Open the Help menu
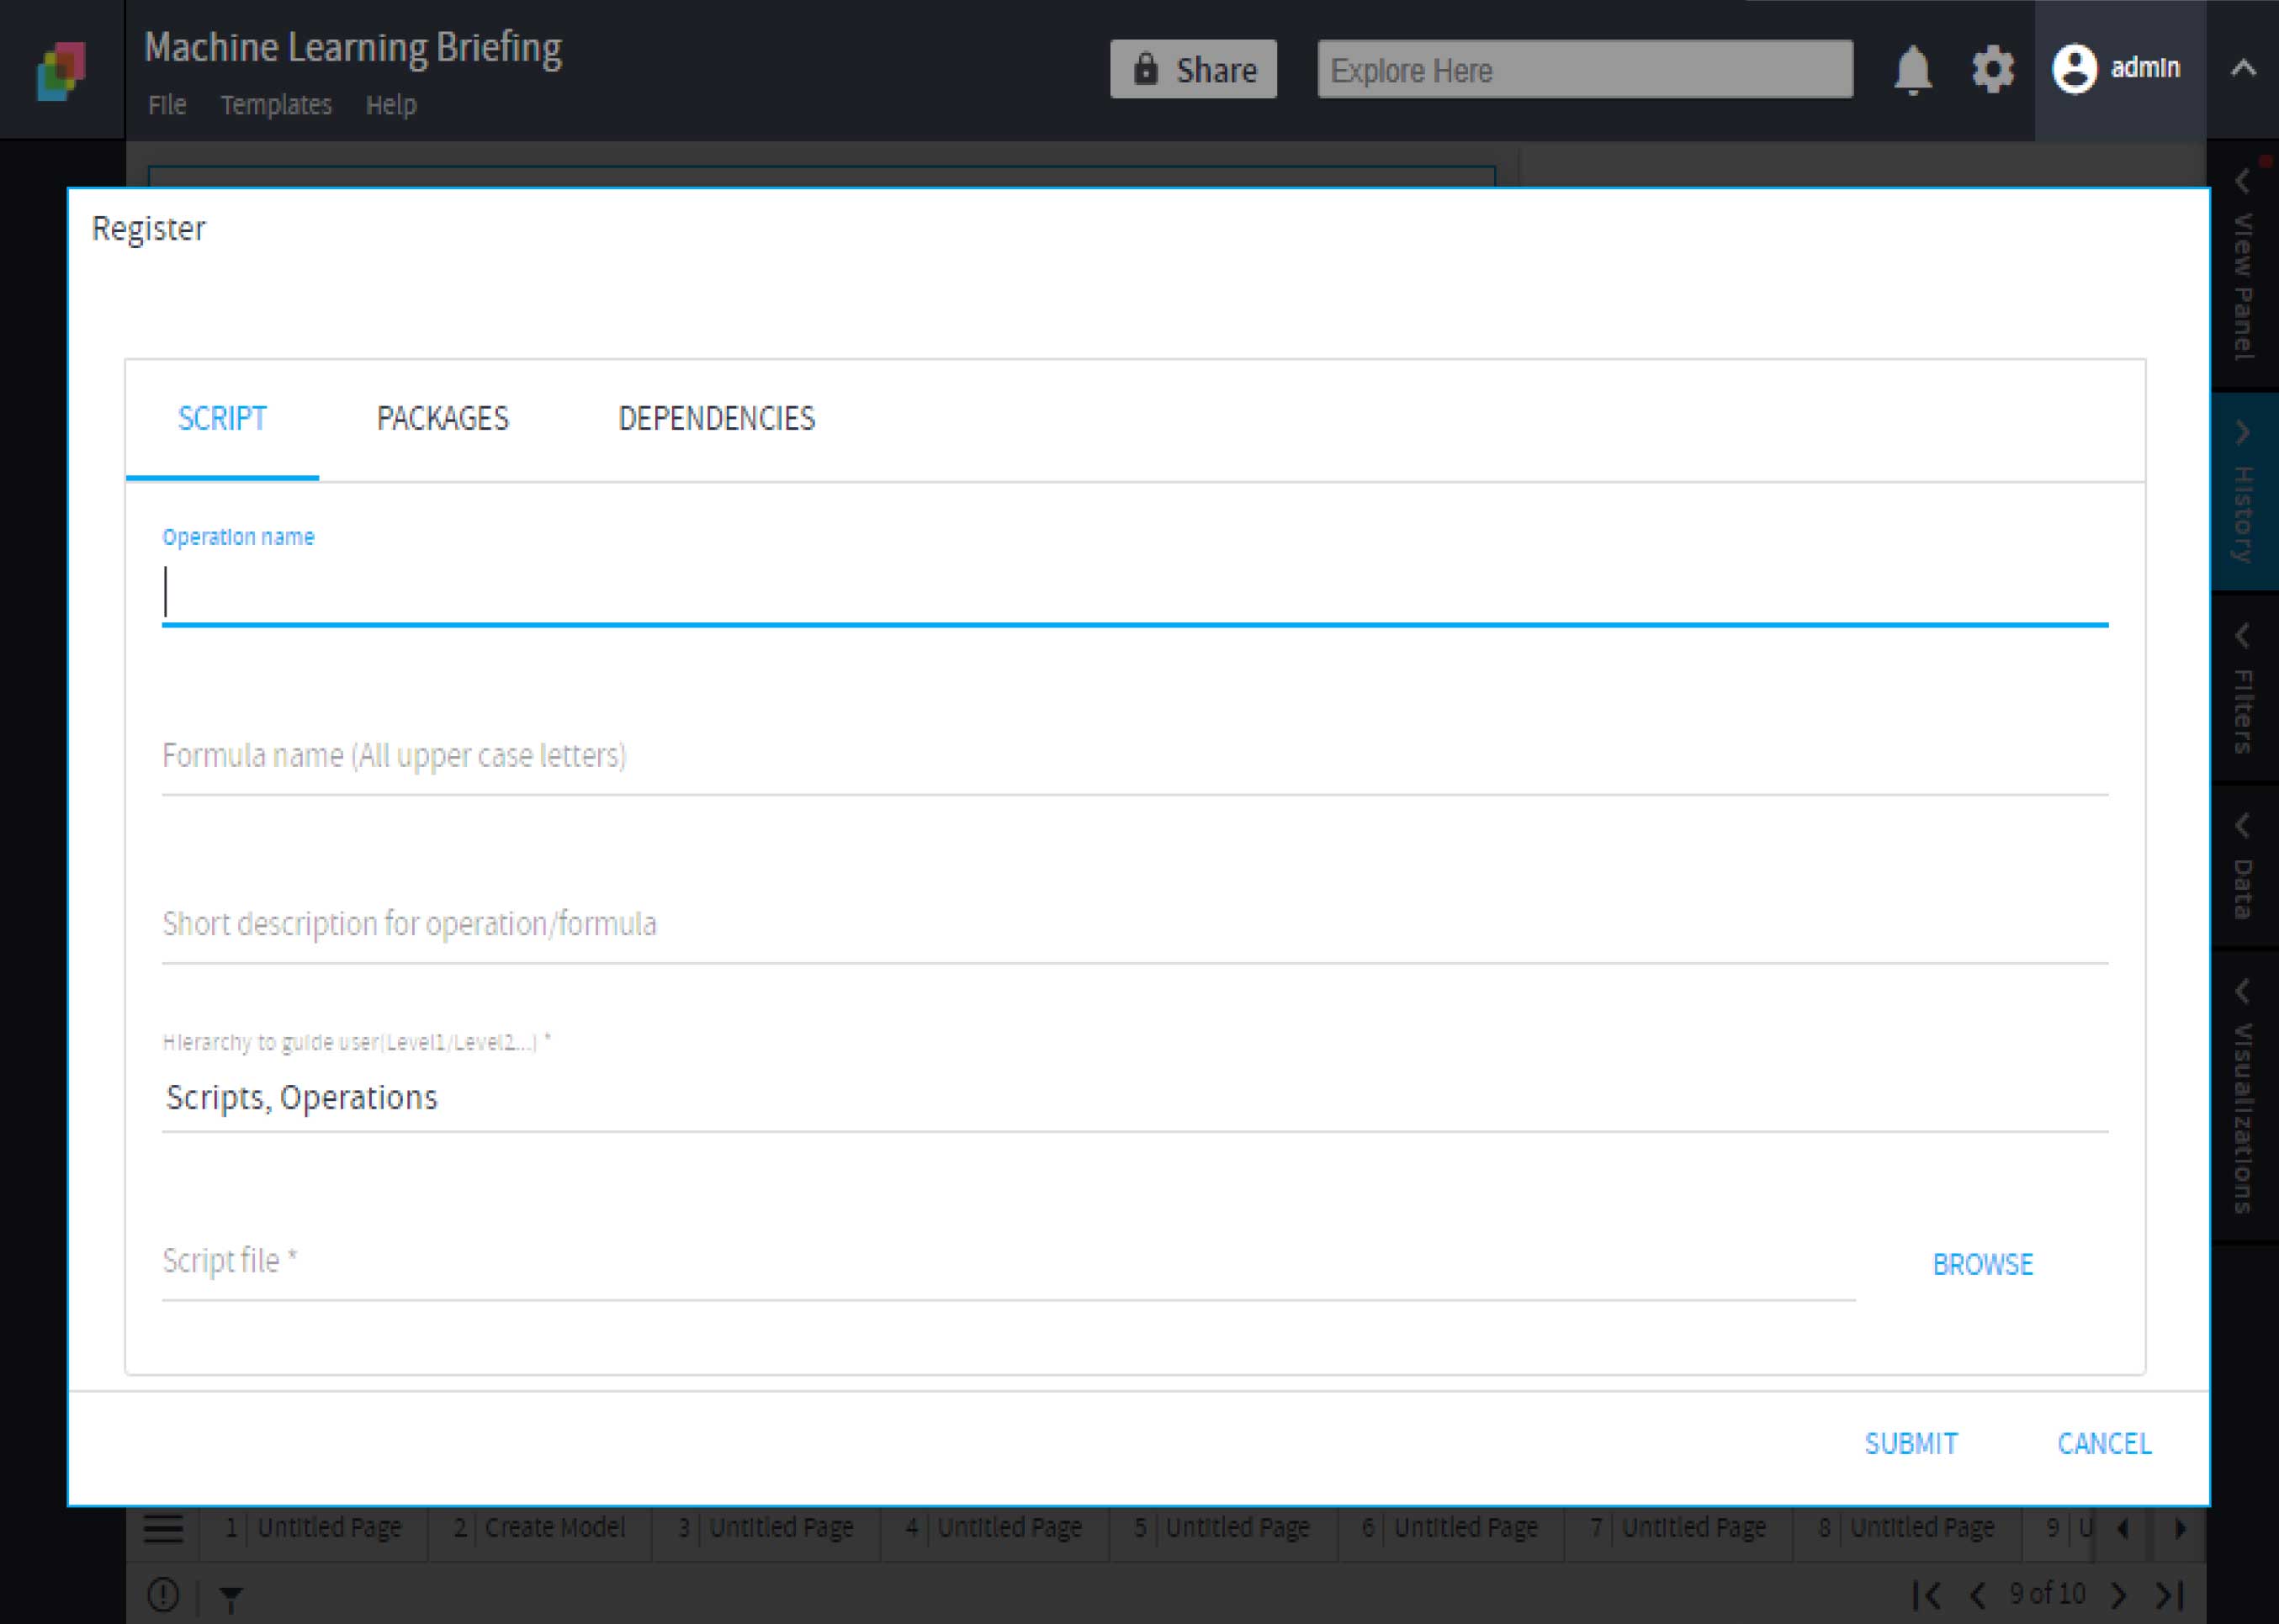 (391, 104)
